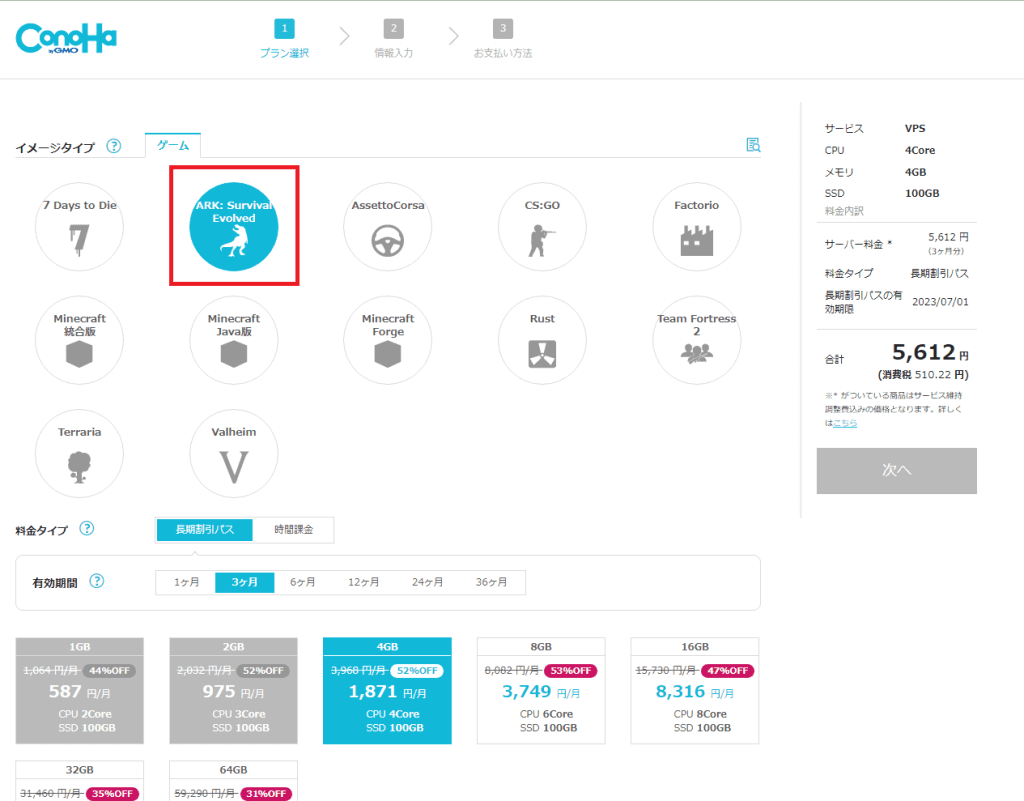
Task: Set the validity period to 12ヶ月
Action: pyautogui.click(x=363, y=582)
